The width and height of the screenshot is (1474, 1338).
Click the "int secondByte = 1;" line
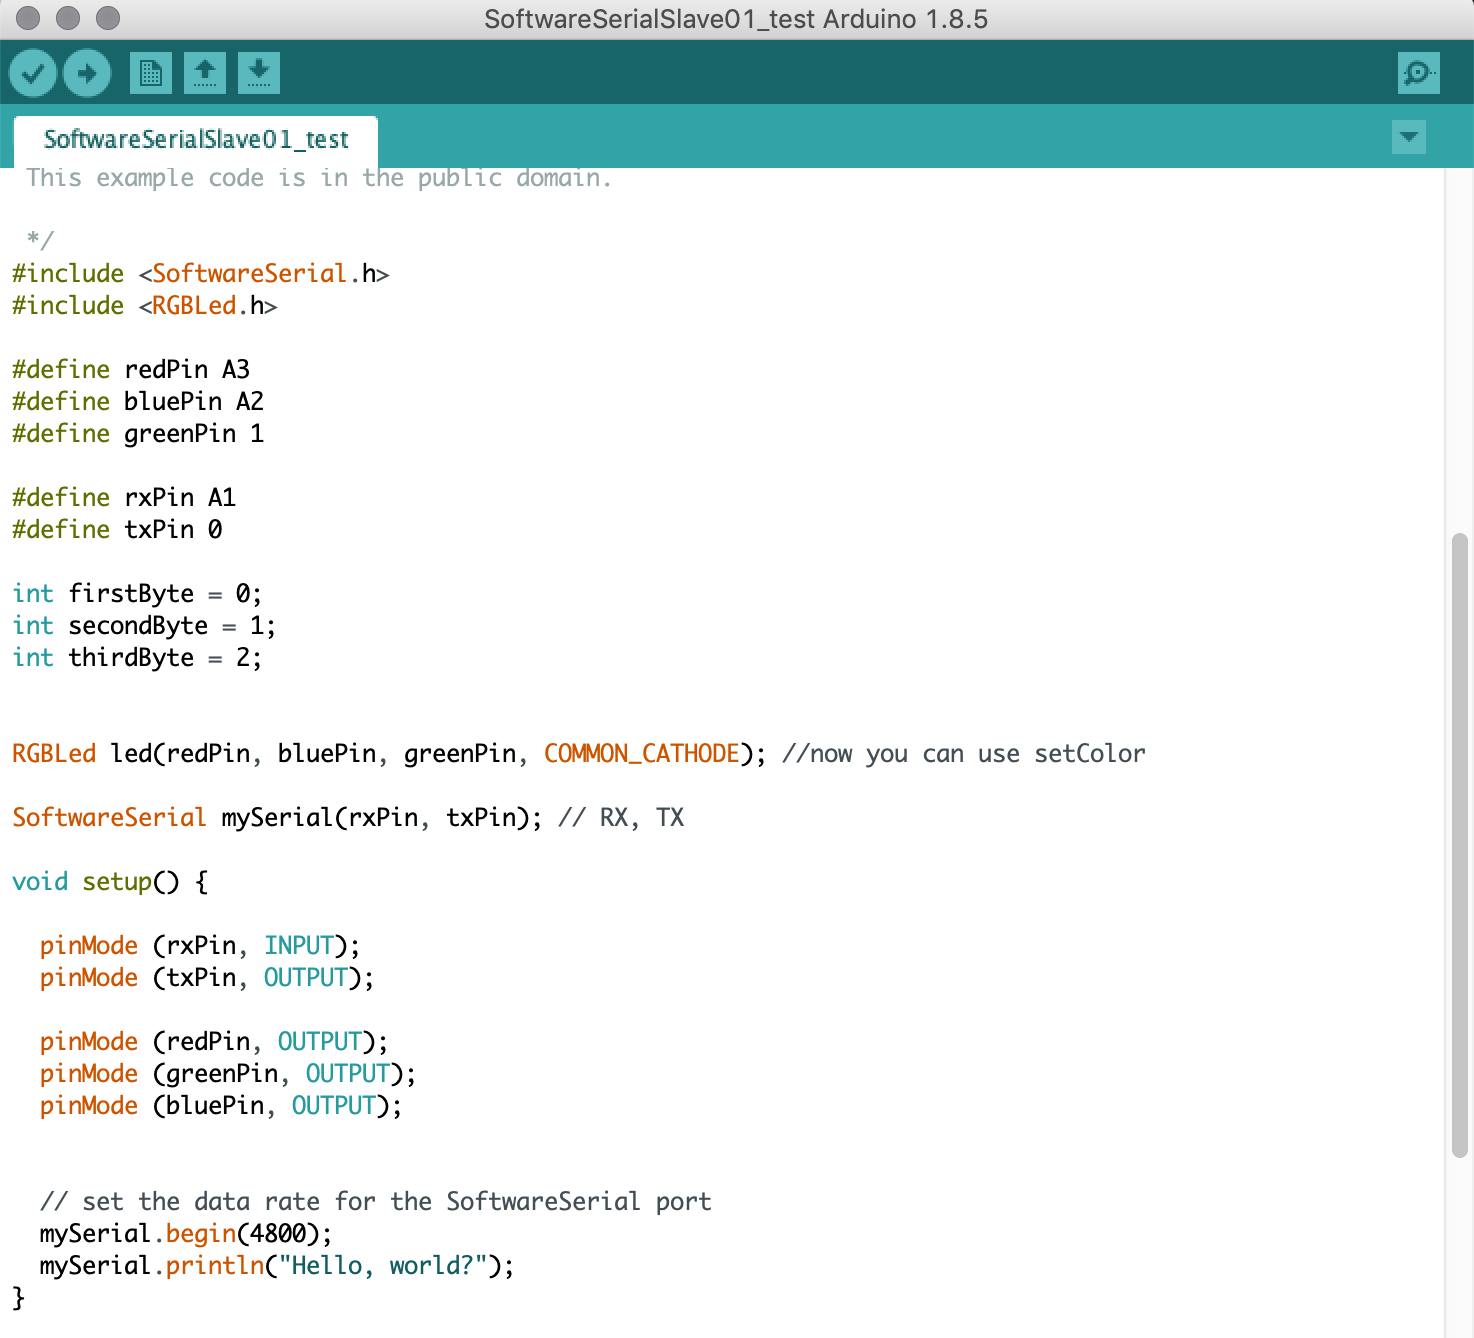[x=144, y=626]
